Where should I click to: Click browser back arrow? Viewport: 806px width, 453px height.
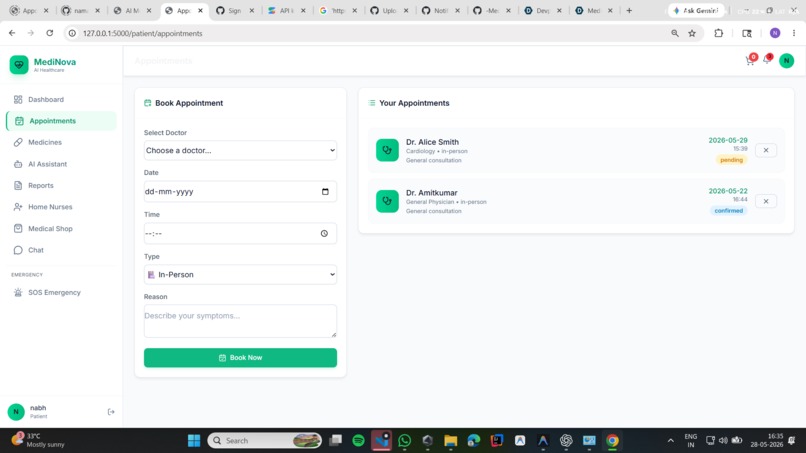click(12, 33)
